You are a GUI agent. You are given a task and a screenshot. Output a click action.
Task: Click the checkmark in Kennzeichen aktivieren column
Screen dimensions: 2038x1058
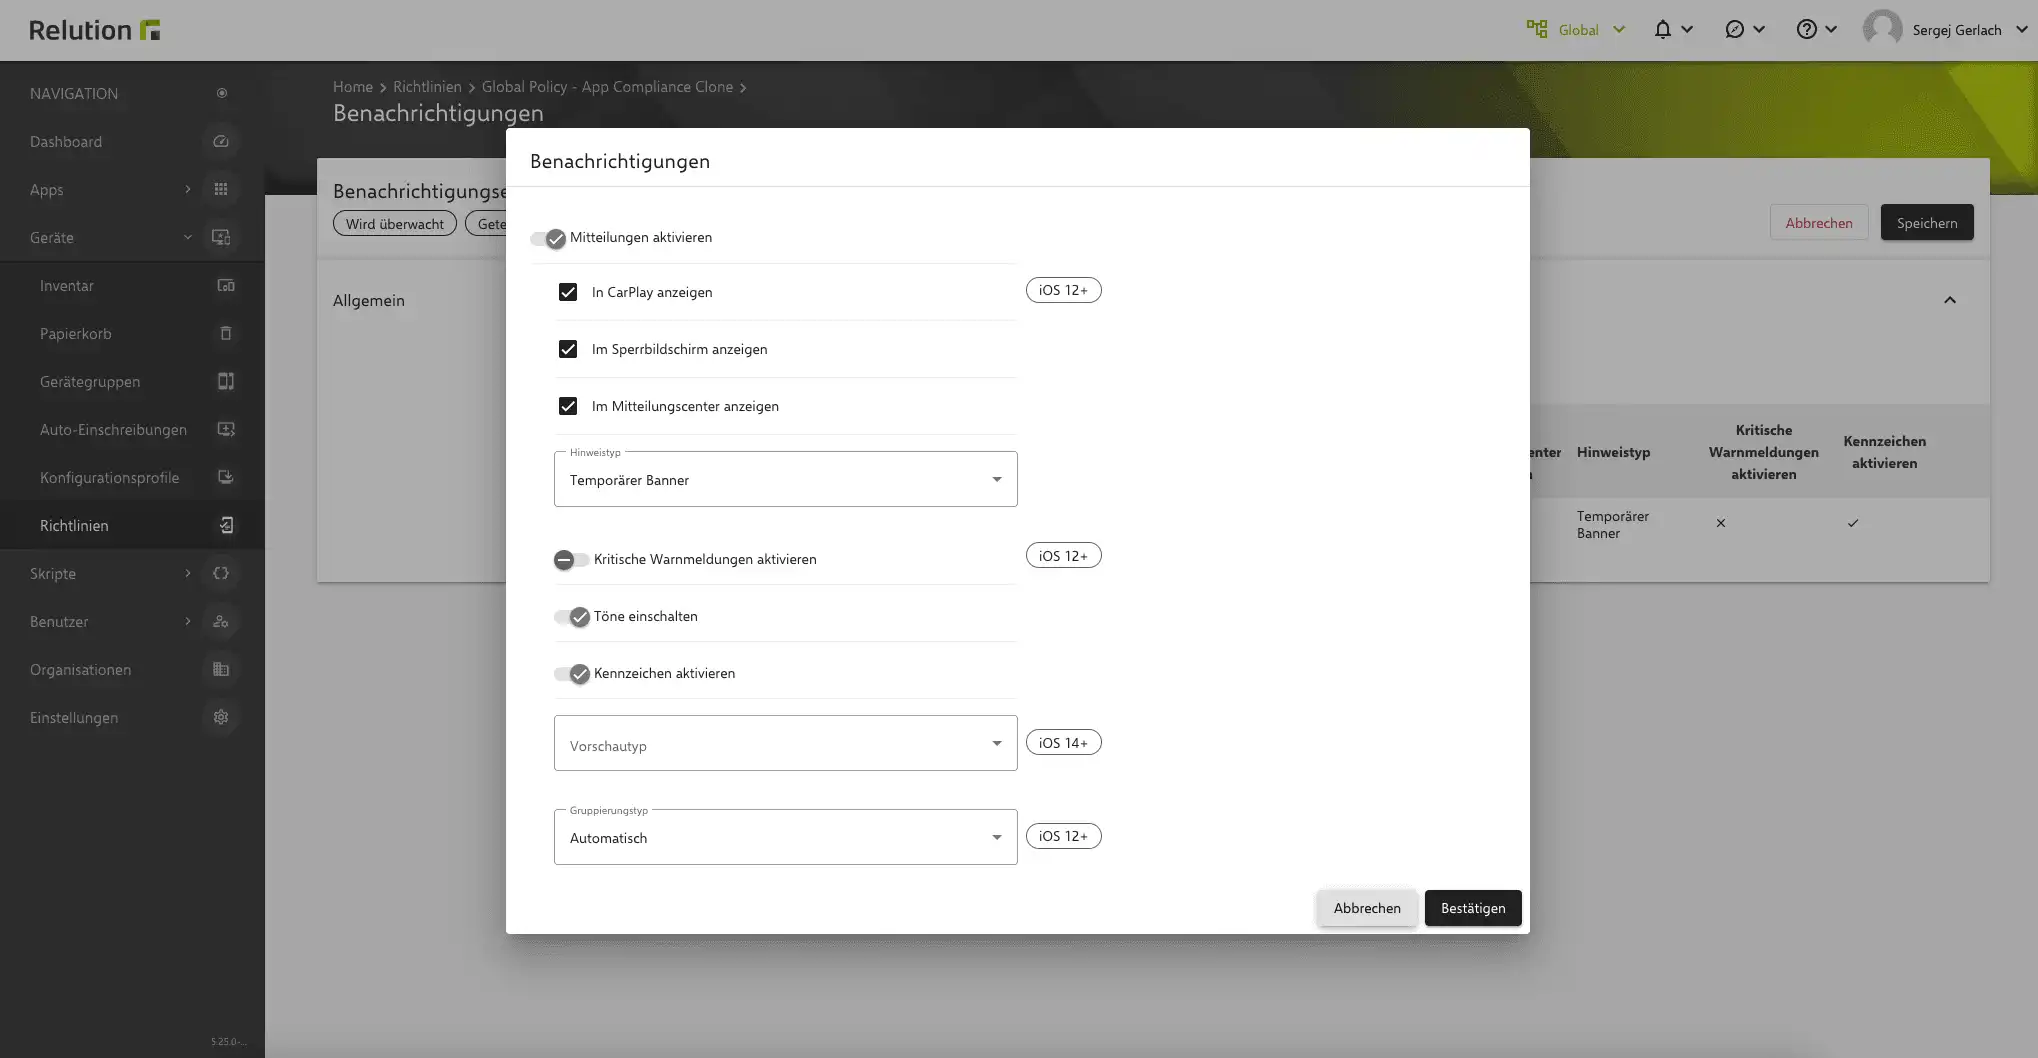[x=1853, y=523]
